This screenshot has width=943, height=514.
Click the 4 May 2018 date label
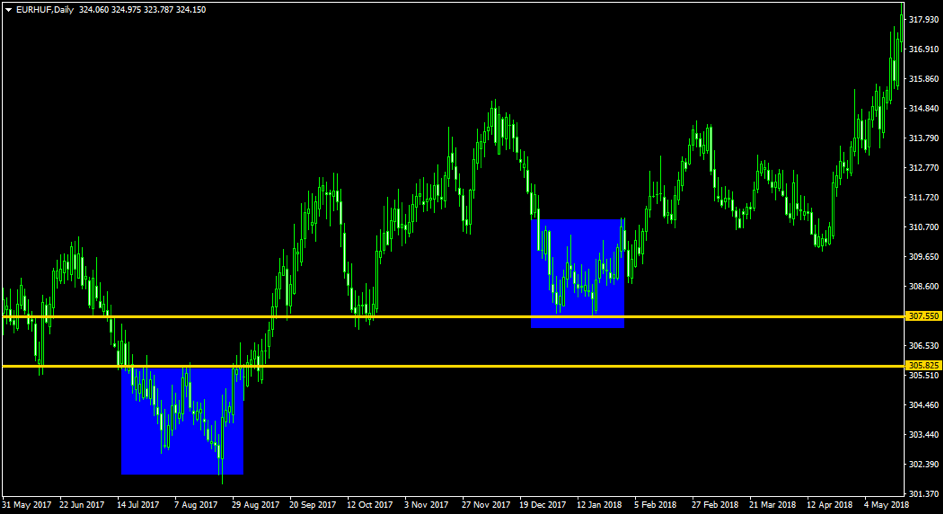point(886,505)
